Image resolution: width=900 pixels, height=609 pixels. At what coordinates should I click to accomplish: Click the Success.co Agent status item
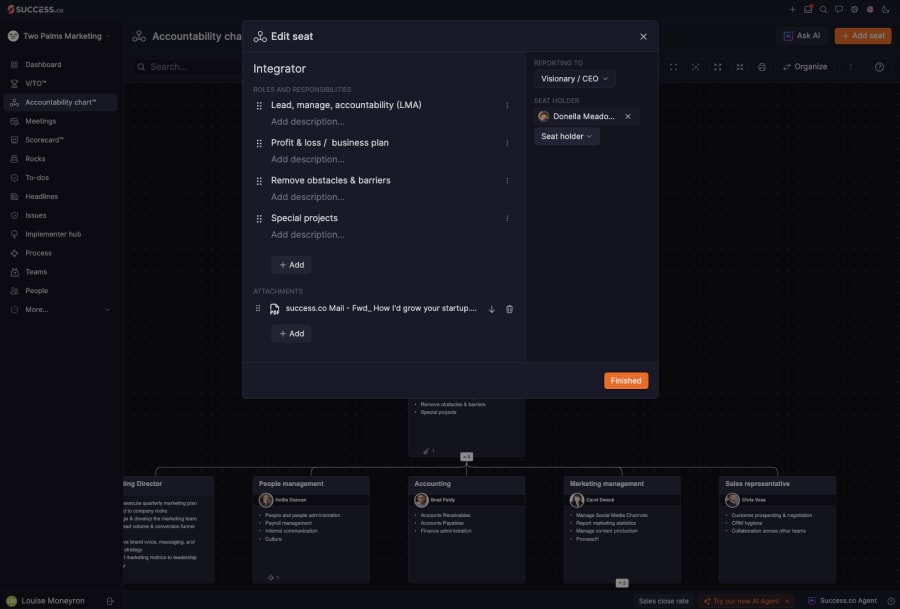(842, 601)
